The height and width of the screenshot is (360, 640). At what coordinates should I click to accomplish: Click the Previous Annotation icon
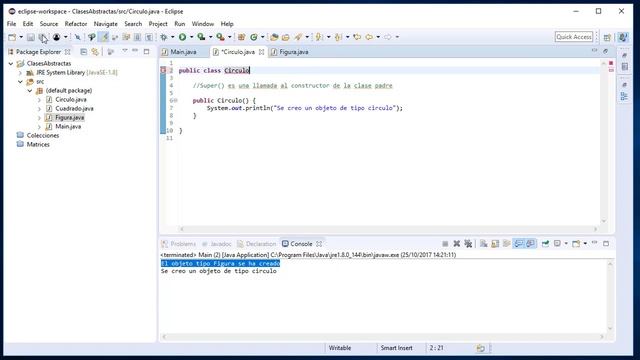pyautogui.click(x=338, y=37)
